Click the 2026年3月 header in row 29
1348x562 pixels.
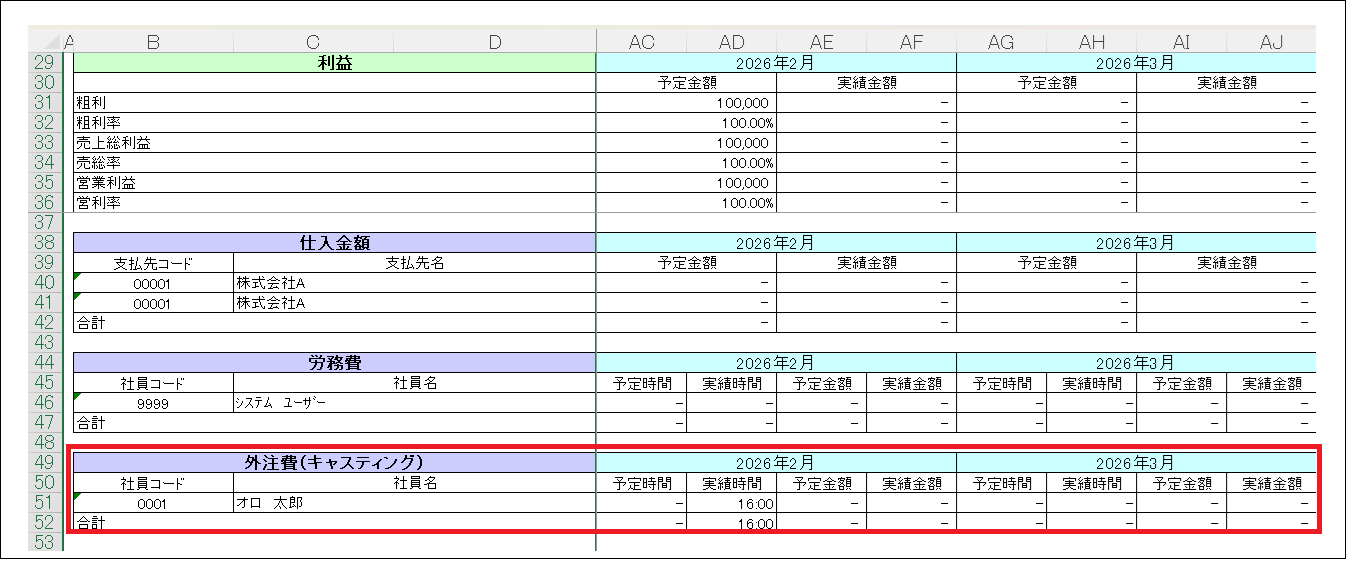[x=1136, y=63]
